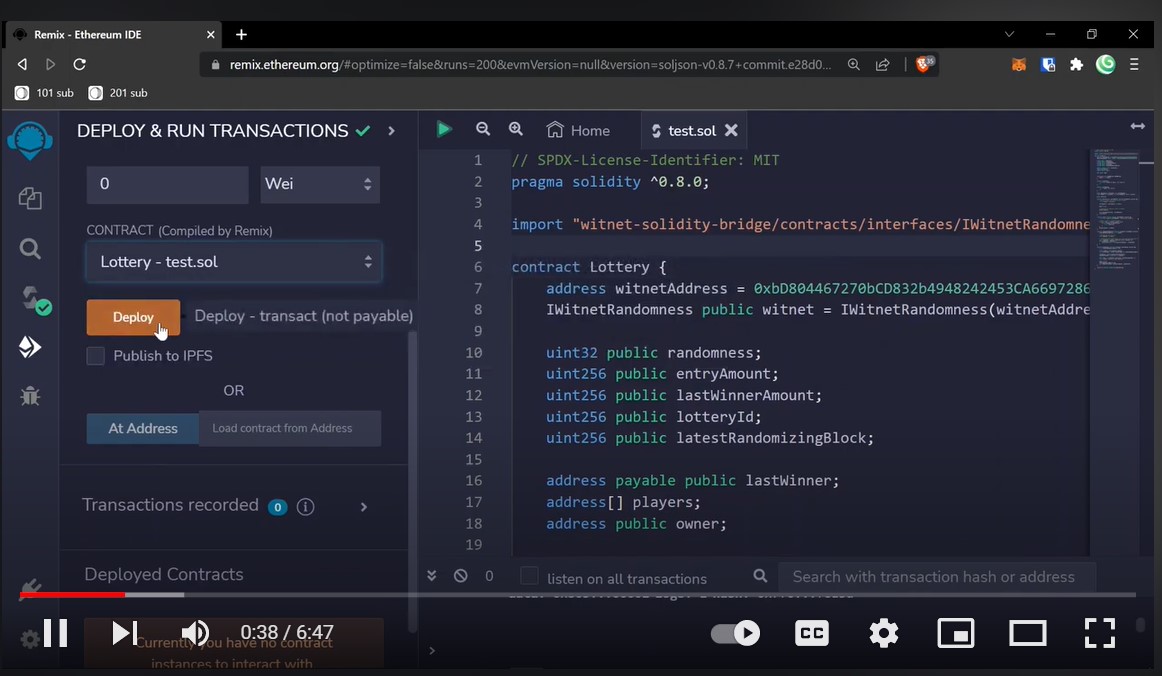The image size is (1162, 676).
Task: Open File Explorer sidebar icon
Action: (x=30, y=198)
